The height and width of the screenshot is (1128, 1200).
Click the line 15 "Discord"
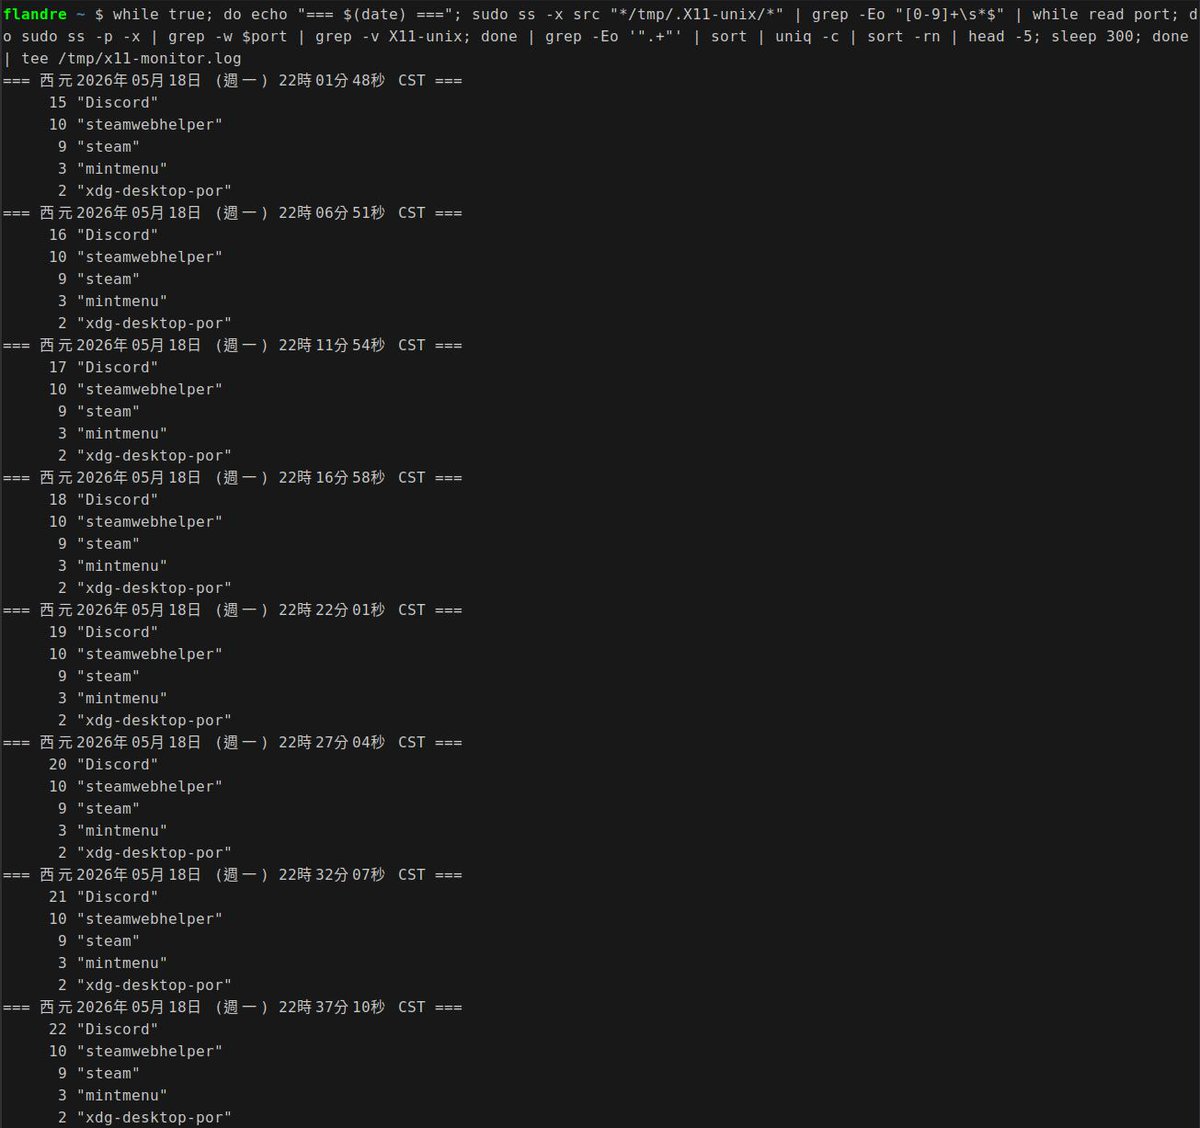(x=103, y=102)
